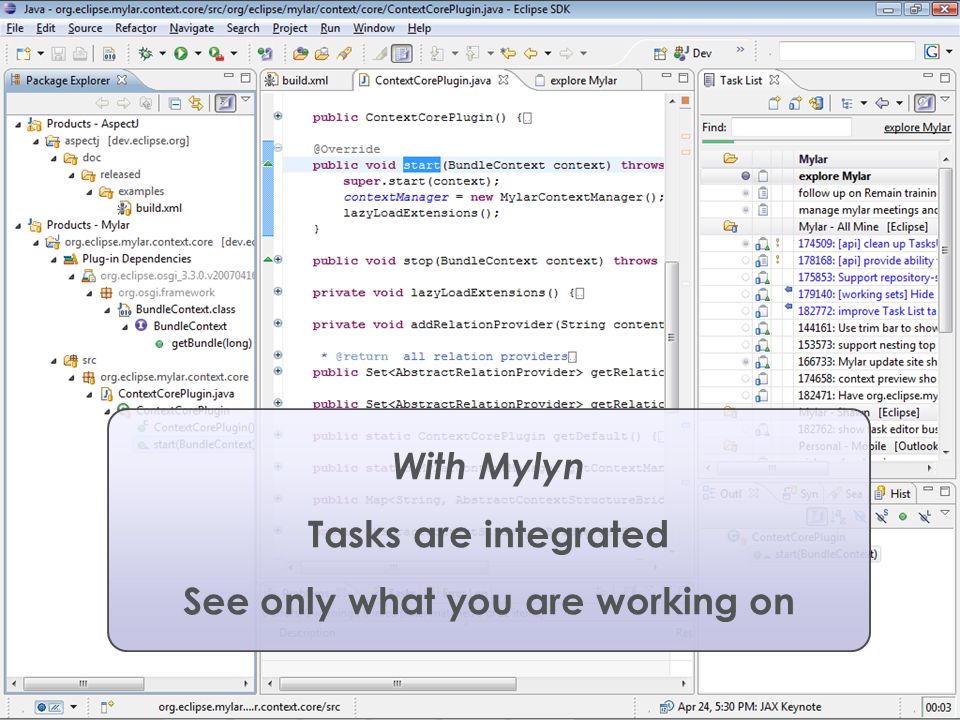Collapse the Plug-in Dependencies node
Screen dimensions: 960x720
click(54, 260)
